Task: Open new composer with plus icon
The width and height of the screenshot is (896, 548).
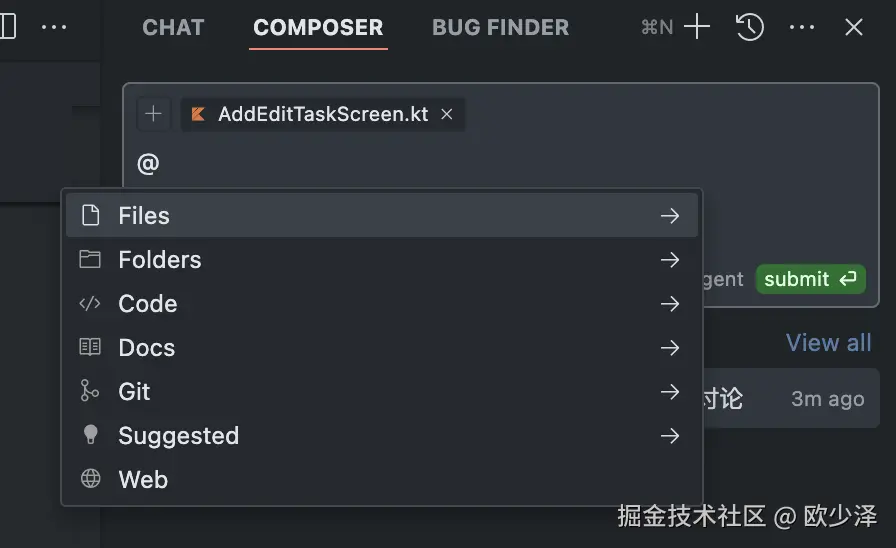Action: tap(696, 28)
